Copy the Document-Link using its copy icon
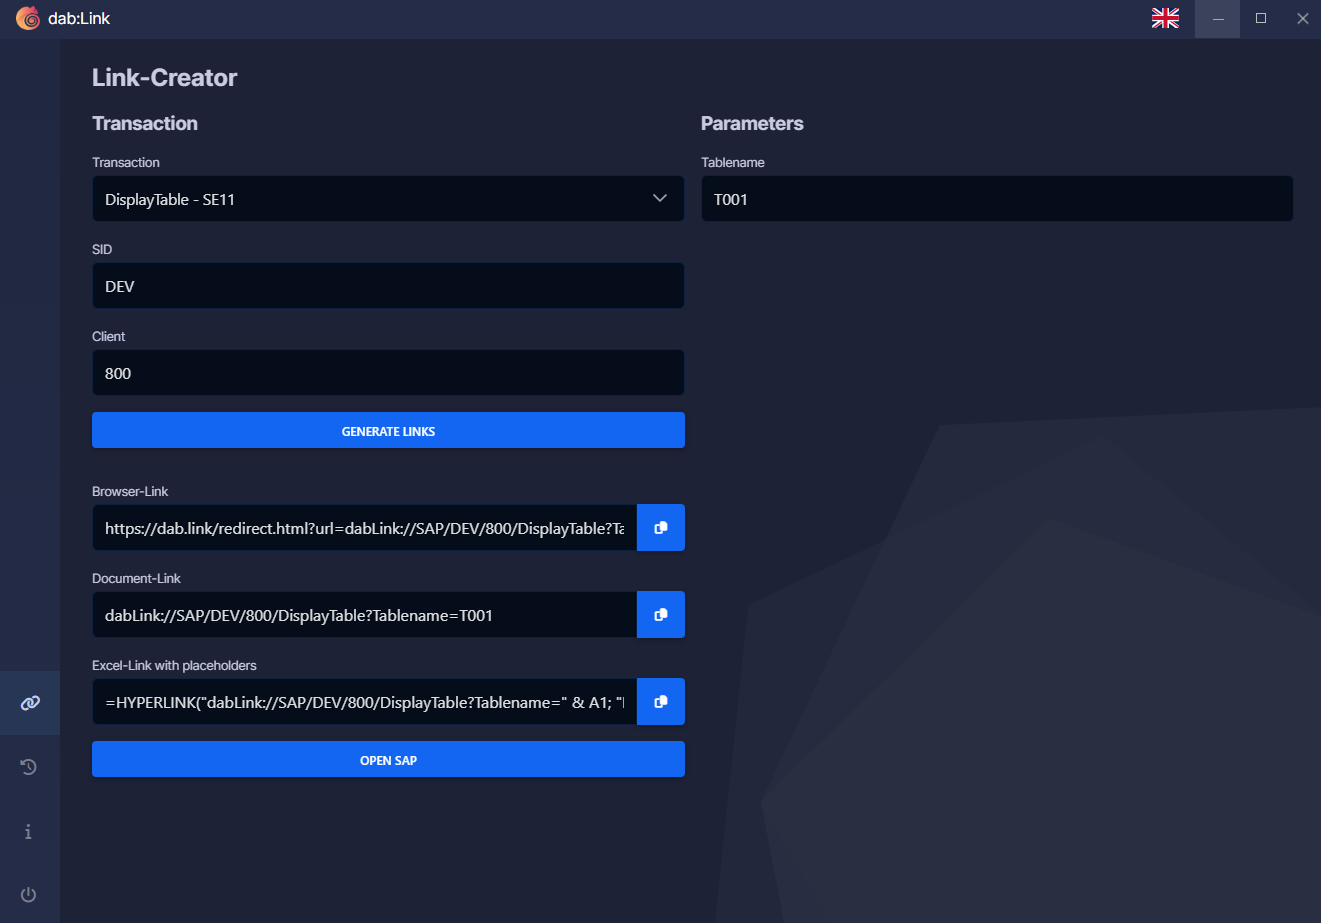This screenshot has width=1321, height=923. 661,614
